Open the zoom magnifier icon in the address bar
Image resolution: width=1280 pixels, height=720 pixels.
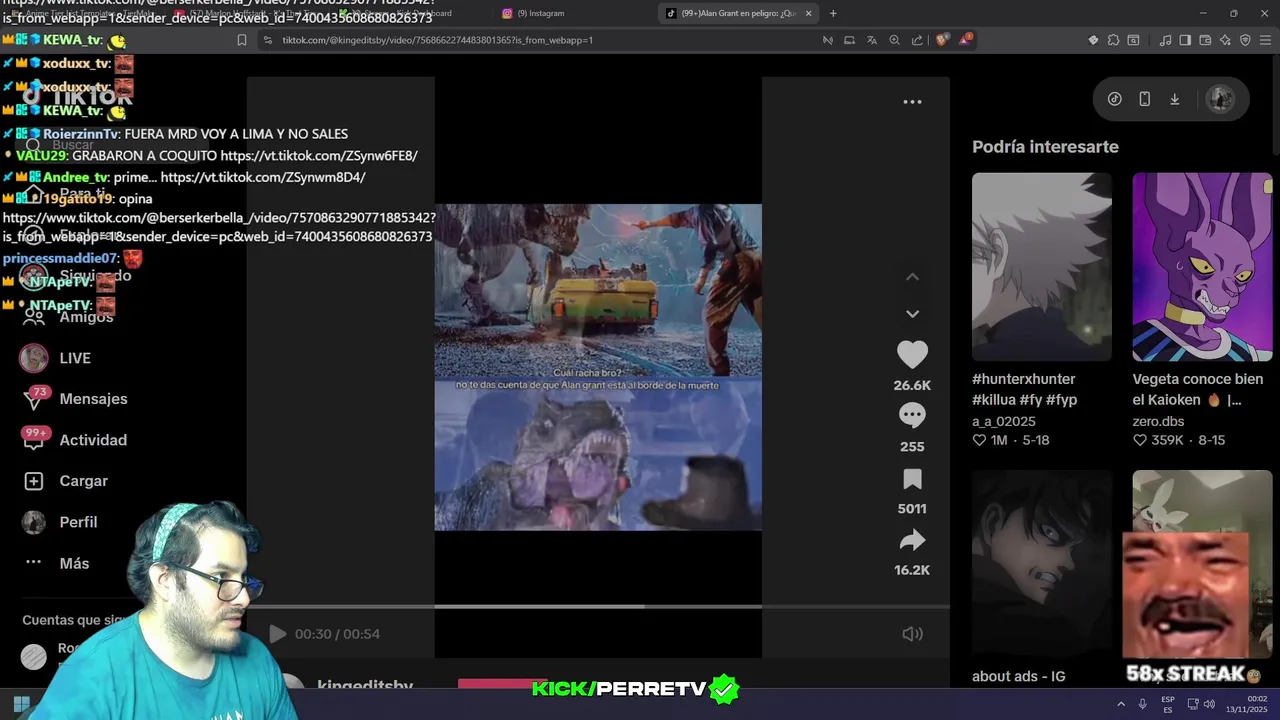pos(895,40)
